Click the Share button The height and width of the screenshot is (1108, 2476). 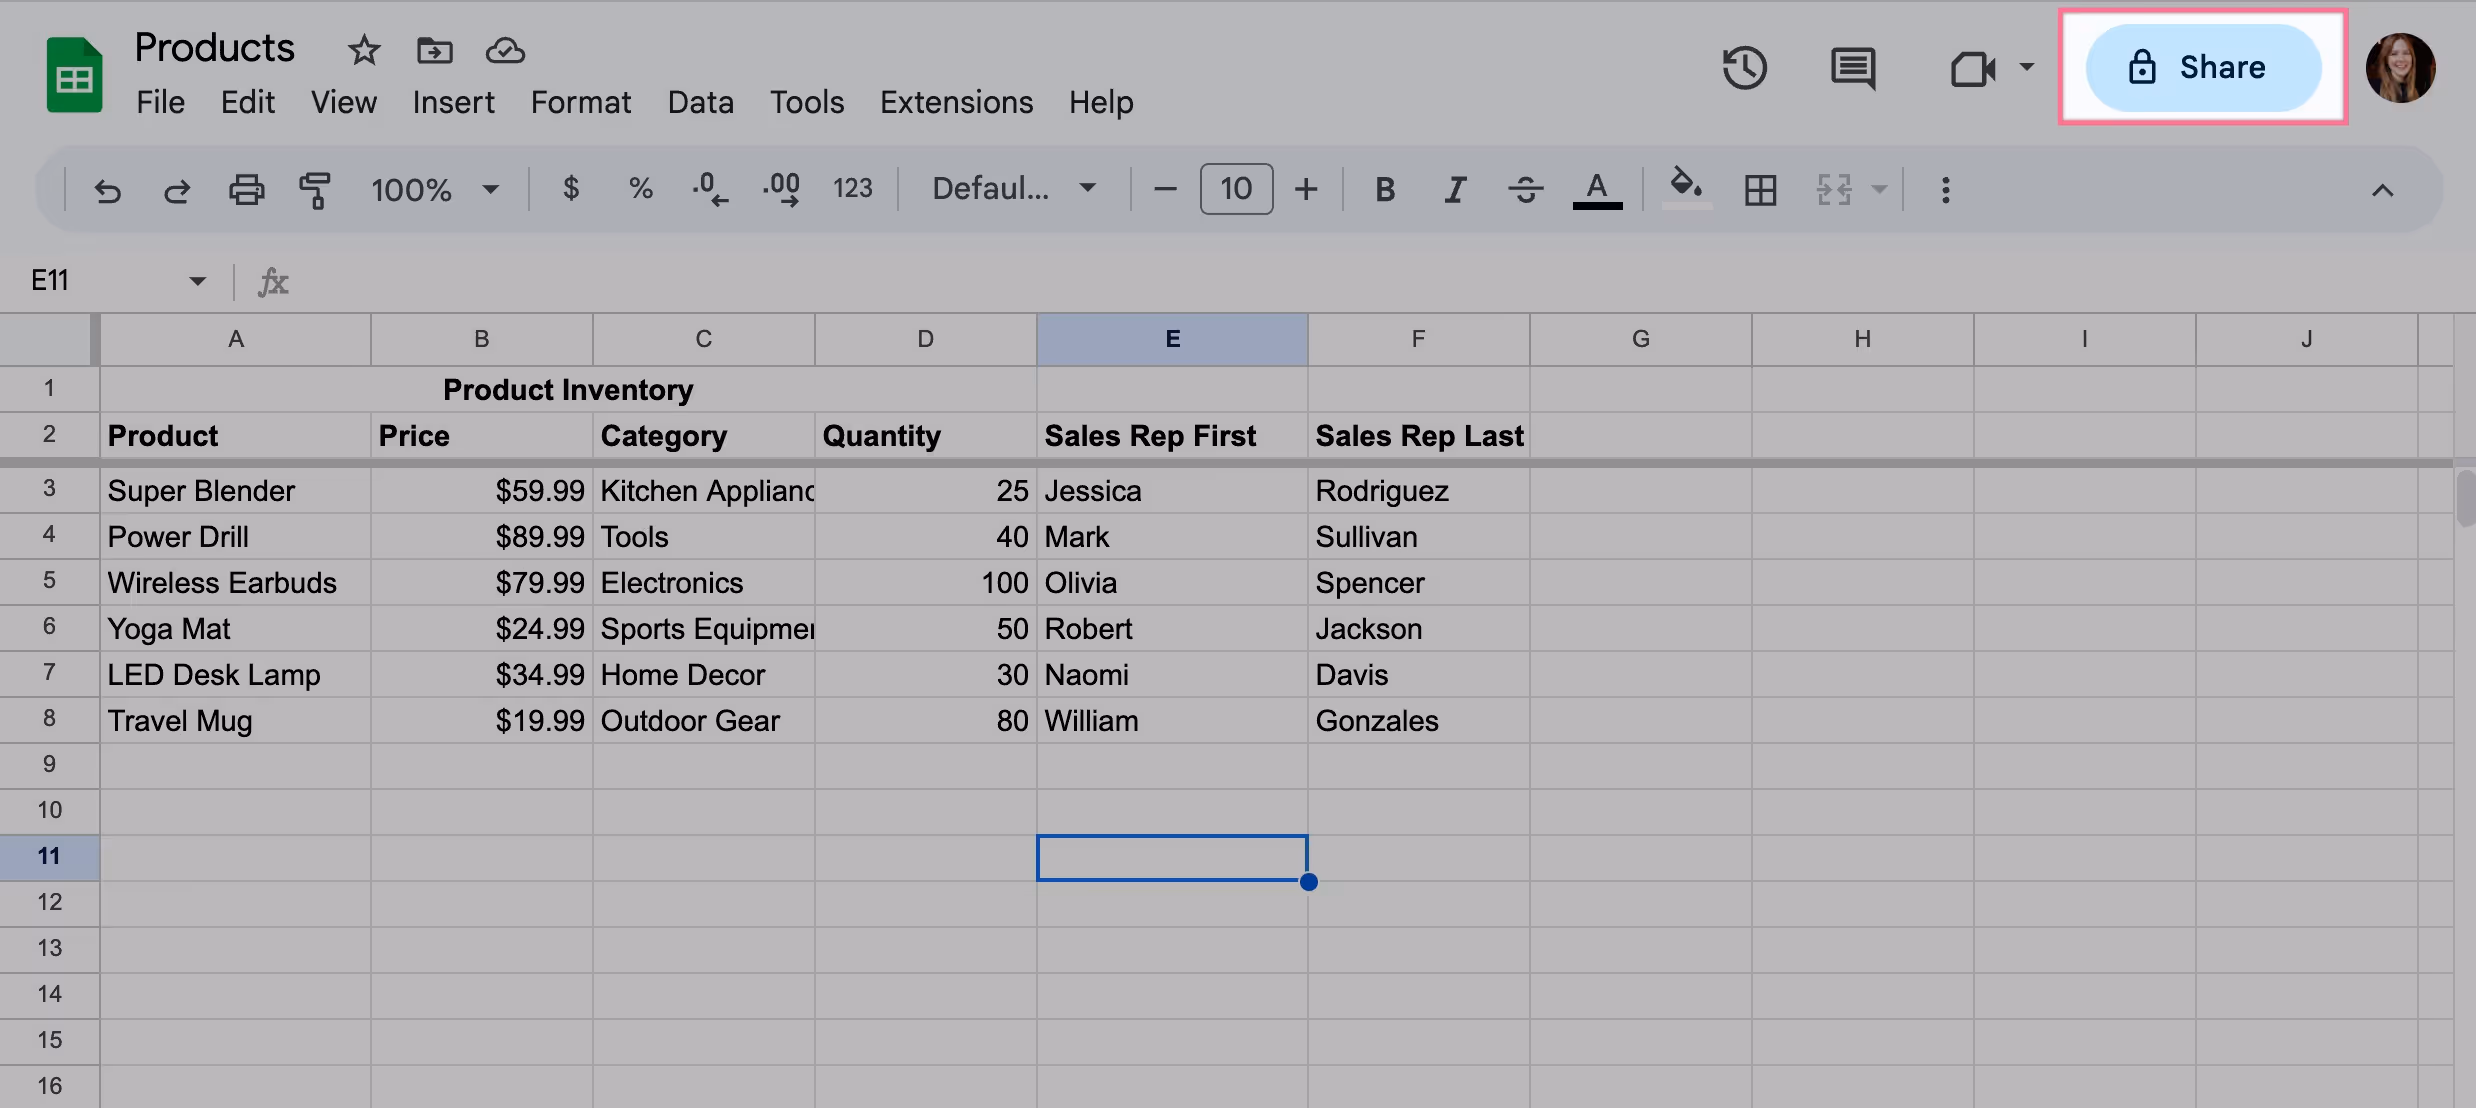2203,68
